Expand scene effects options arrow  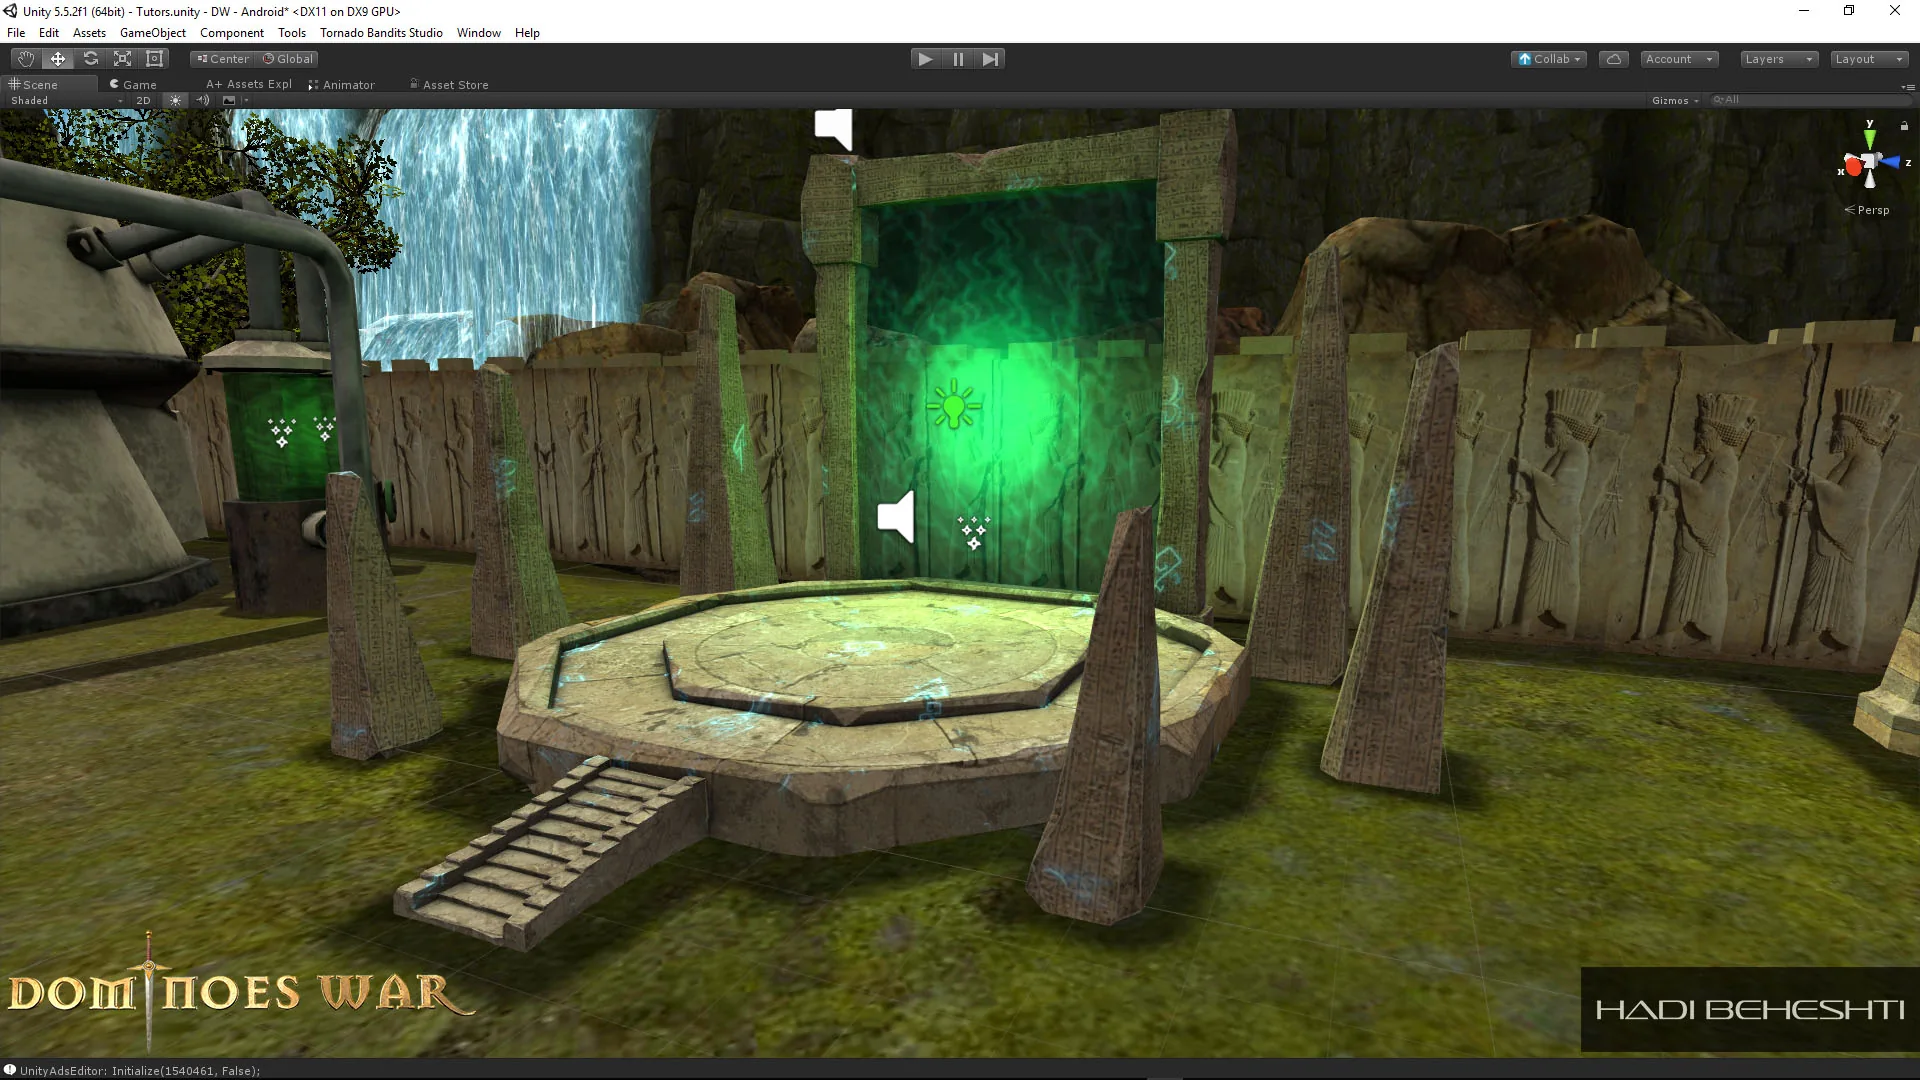pos(246,101)
